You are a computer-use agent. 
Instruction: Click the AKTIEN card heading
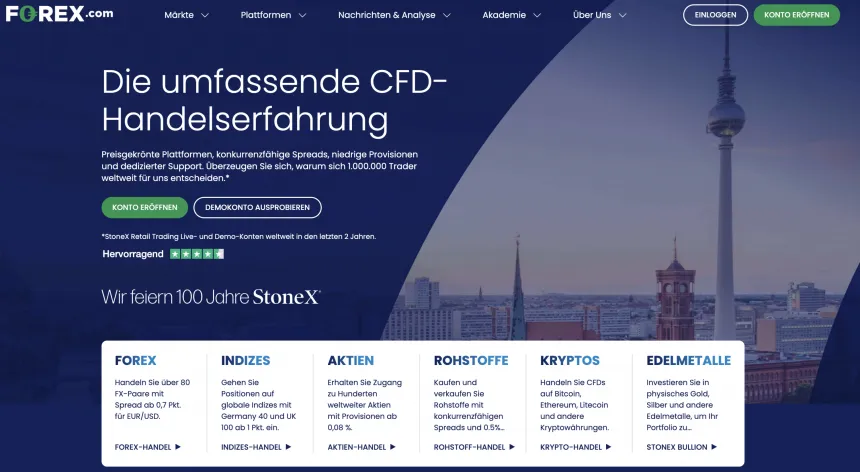click(350, 360)
